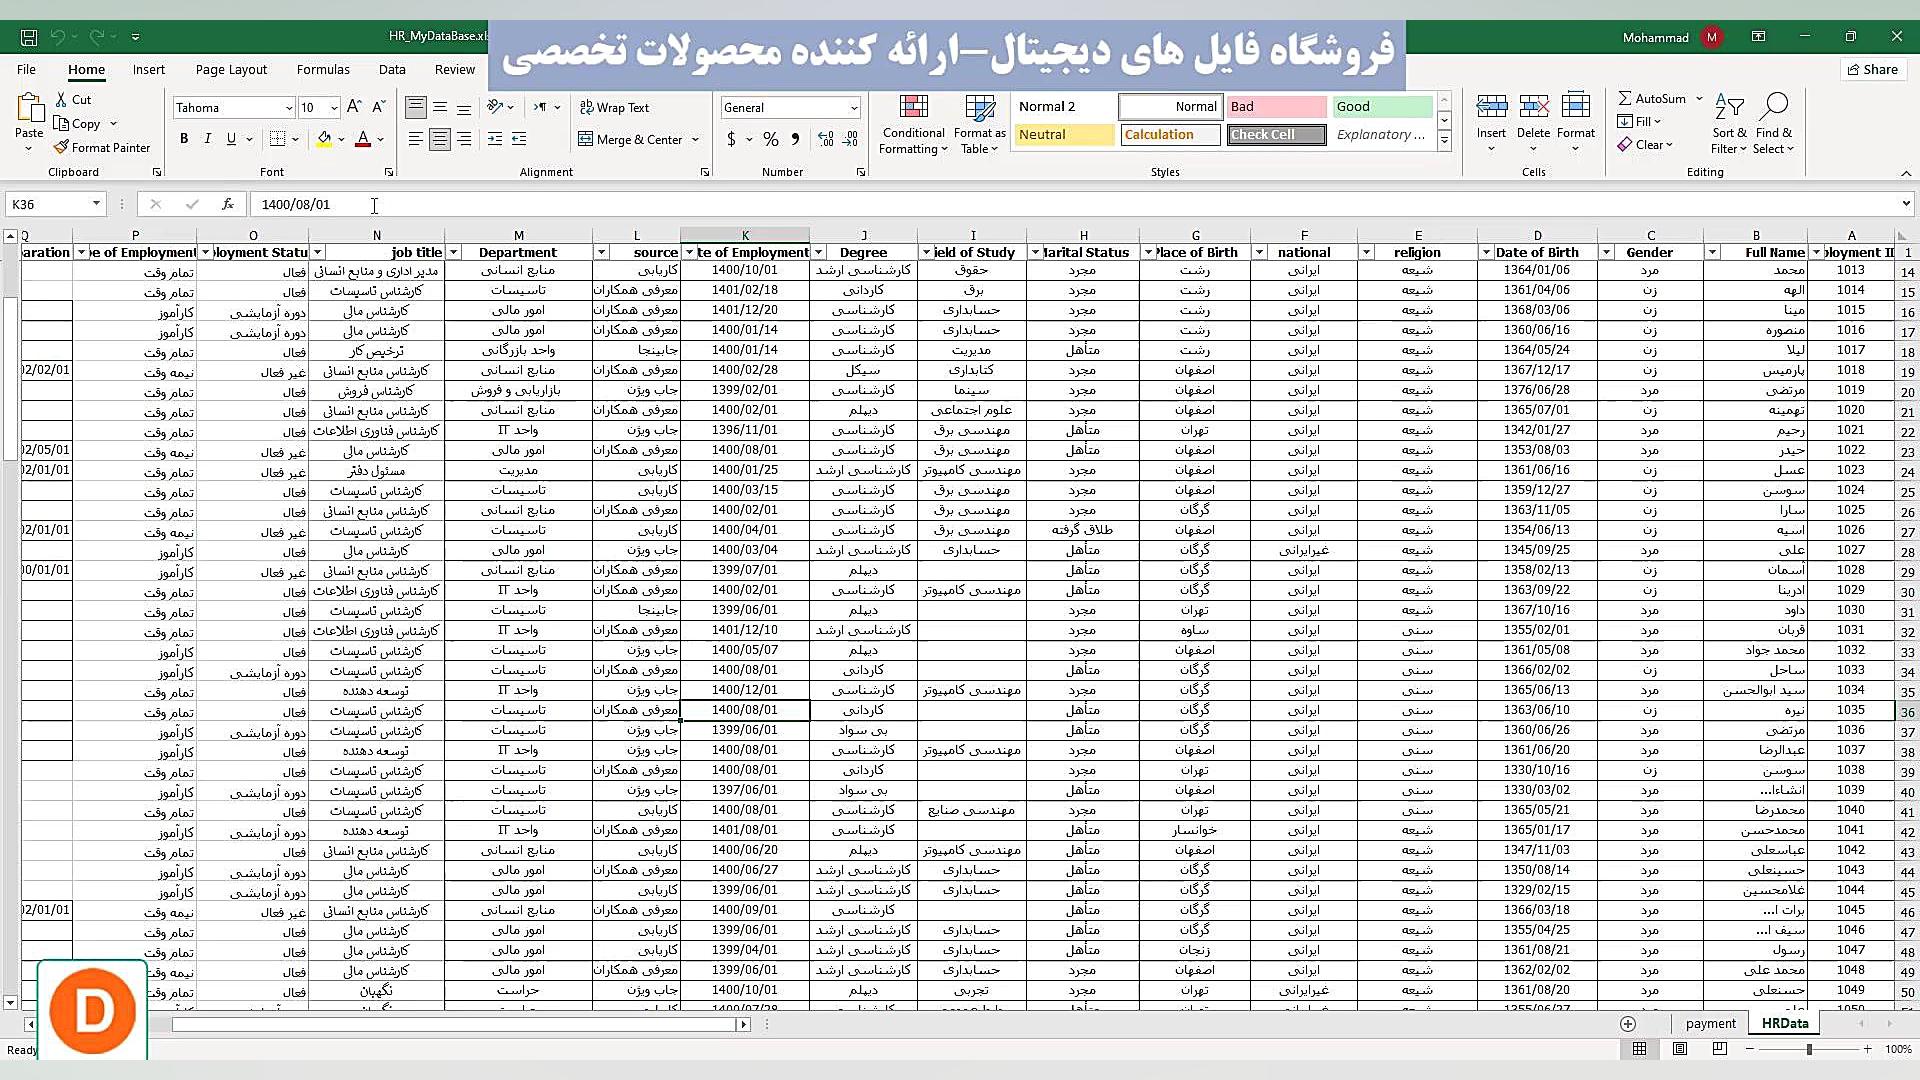This screenshot has height=1080, width=1920.
Task: Toggle Bold formatting
Action: (x=184, y=139)
